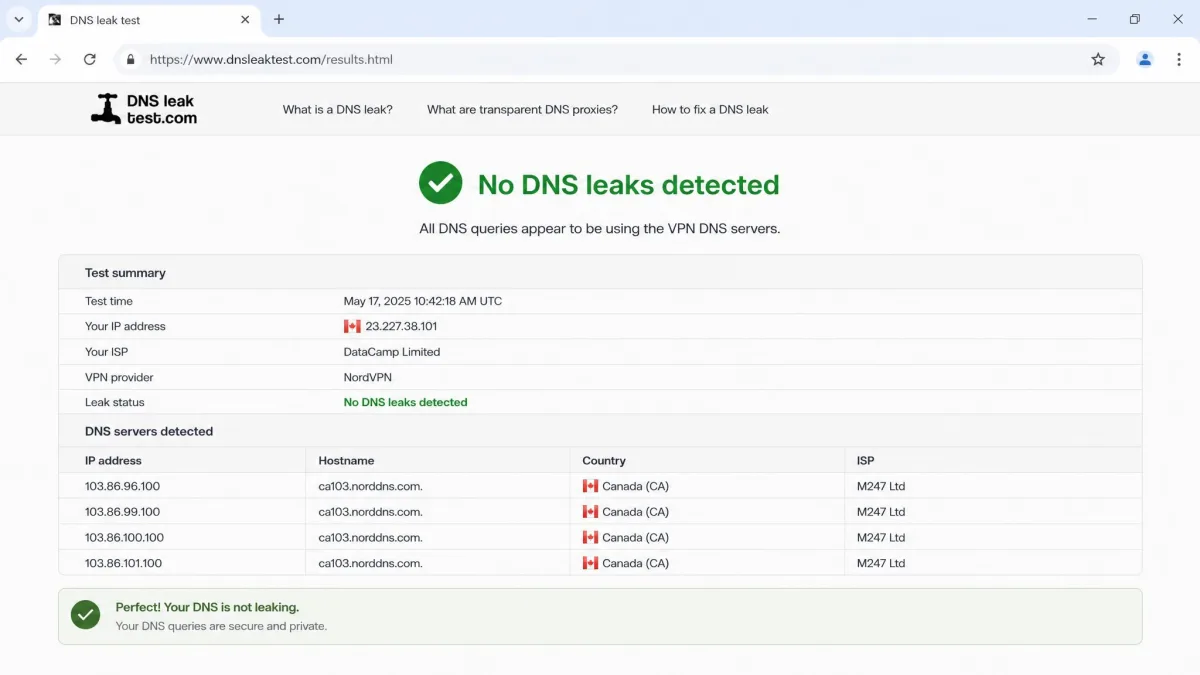Viewport: 1200px width, 675px height.
Task: Click the DNS leak test faucet logo
Action: pyautogui.click(x=143, y=109)
